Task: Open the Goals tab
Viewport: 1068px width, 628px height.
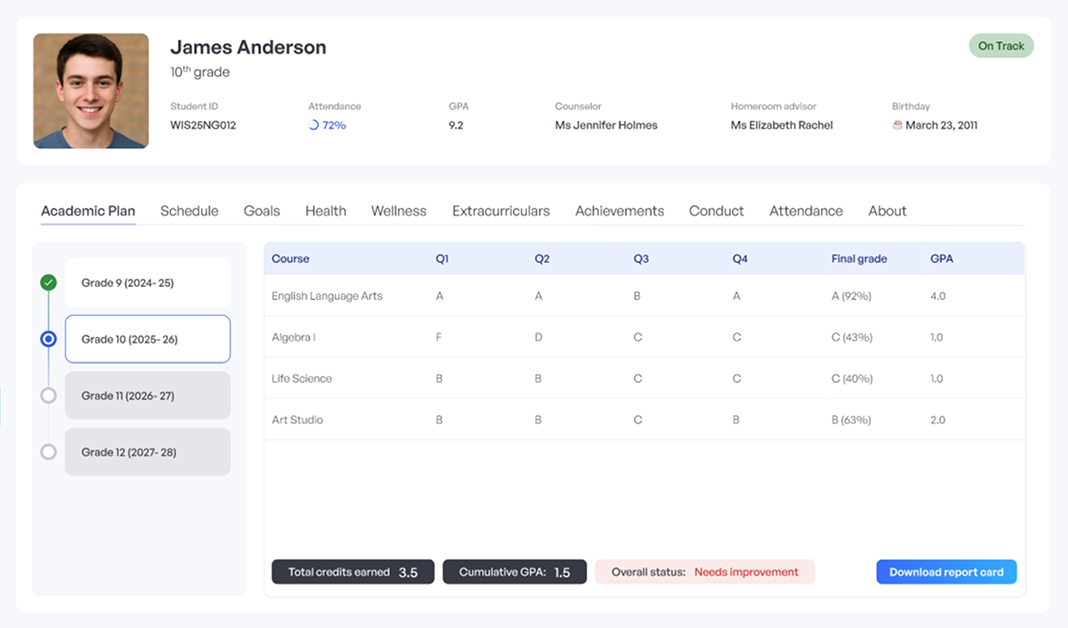Action: coord(262,211)
